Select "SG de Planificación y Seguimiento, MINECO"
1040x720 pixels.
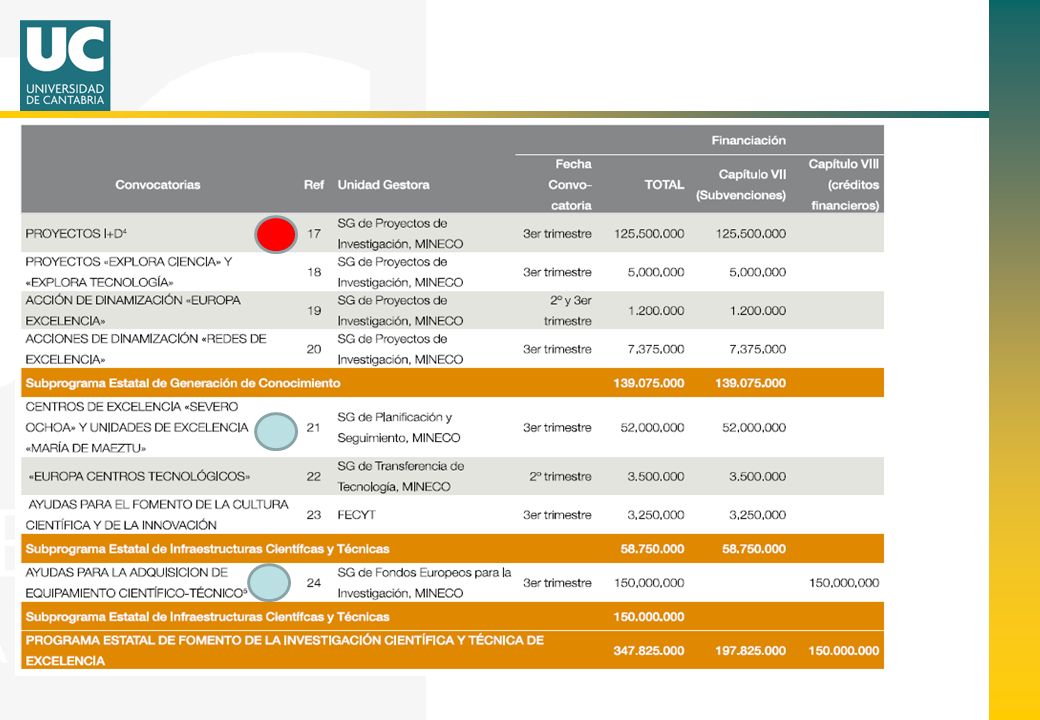tap(399, 427)
